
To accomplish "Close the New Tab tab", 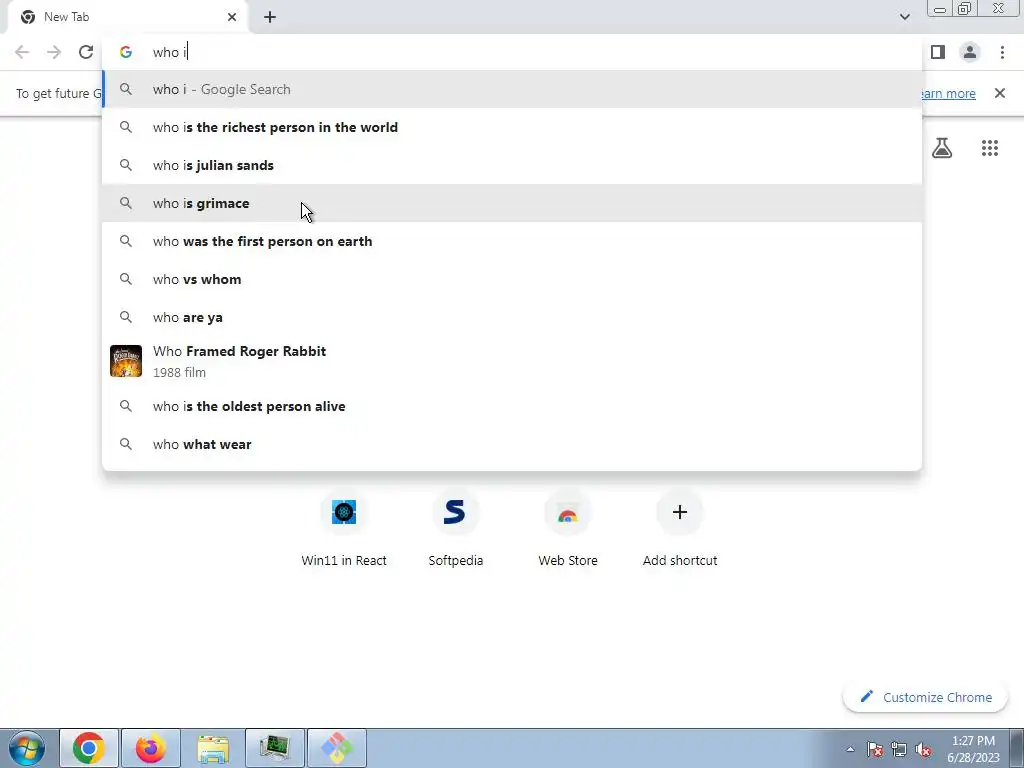I will click(x=232, y=17).
